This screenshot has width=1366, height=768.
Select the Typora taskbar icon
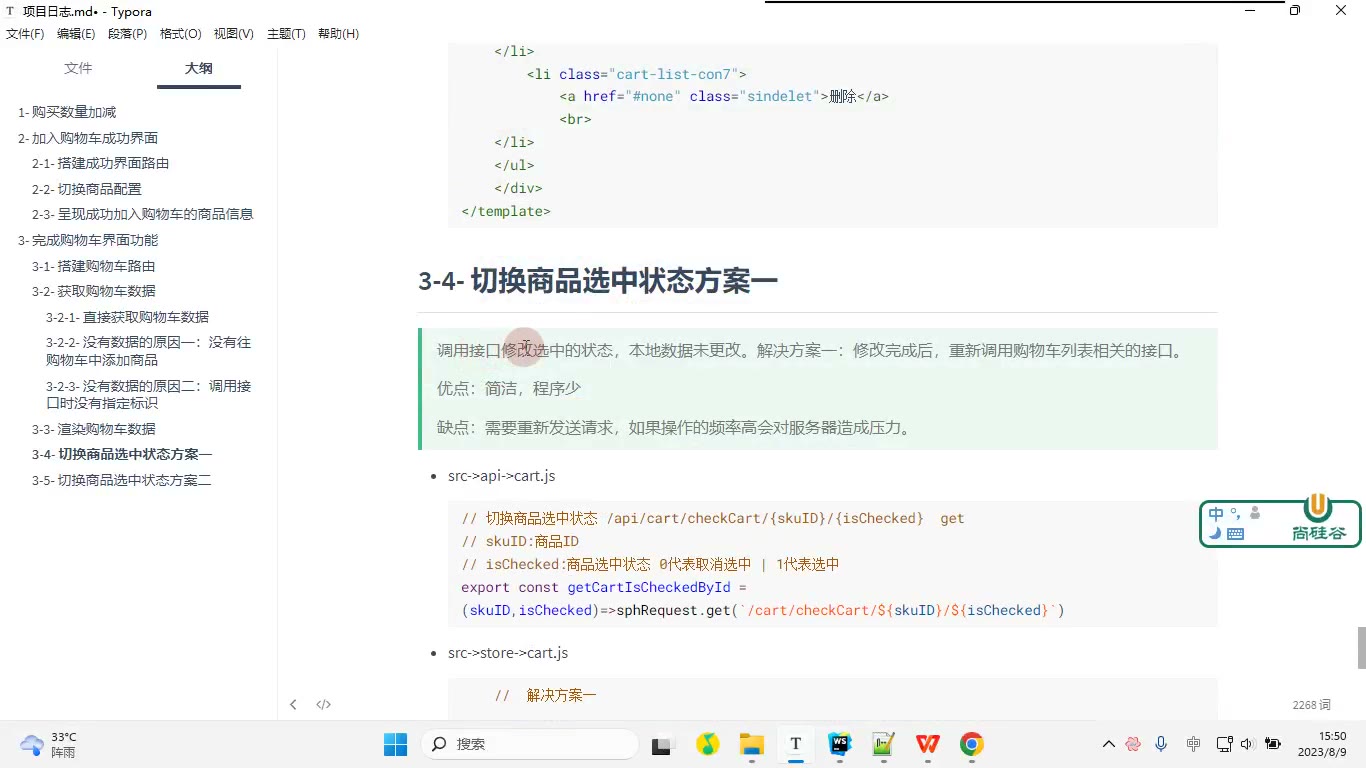point(796,744)
